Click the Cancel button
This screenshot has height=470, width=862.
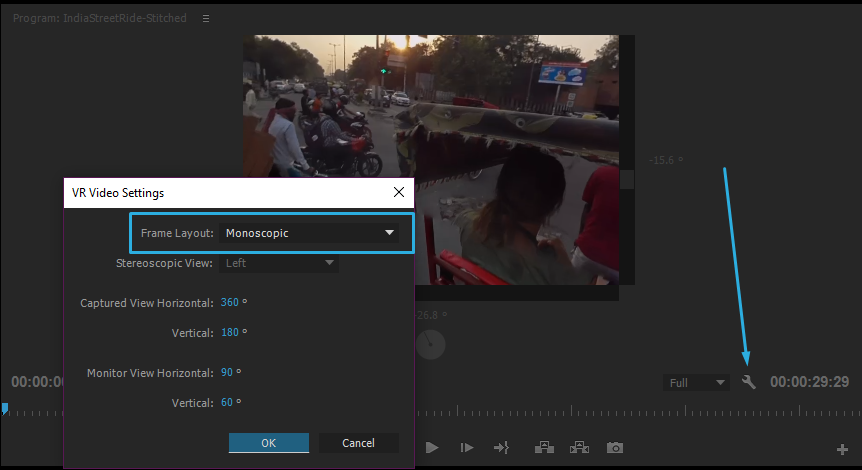coord(358,443)
